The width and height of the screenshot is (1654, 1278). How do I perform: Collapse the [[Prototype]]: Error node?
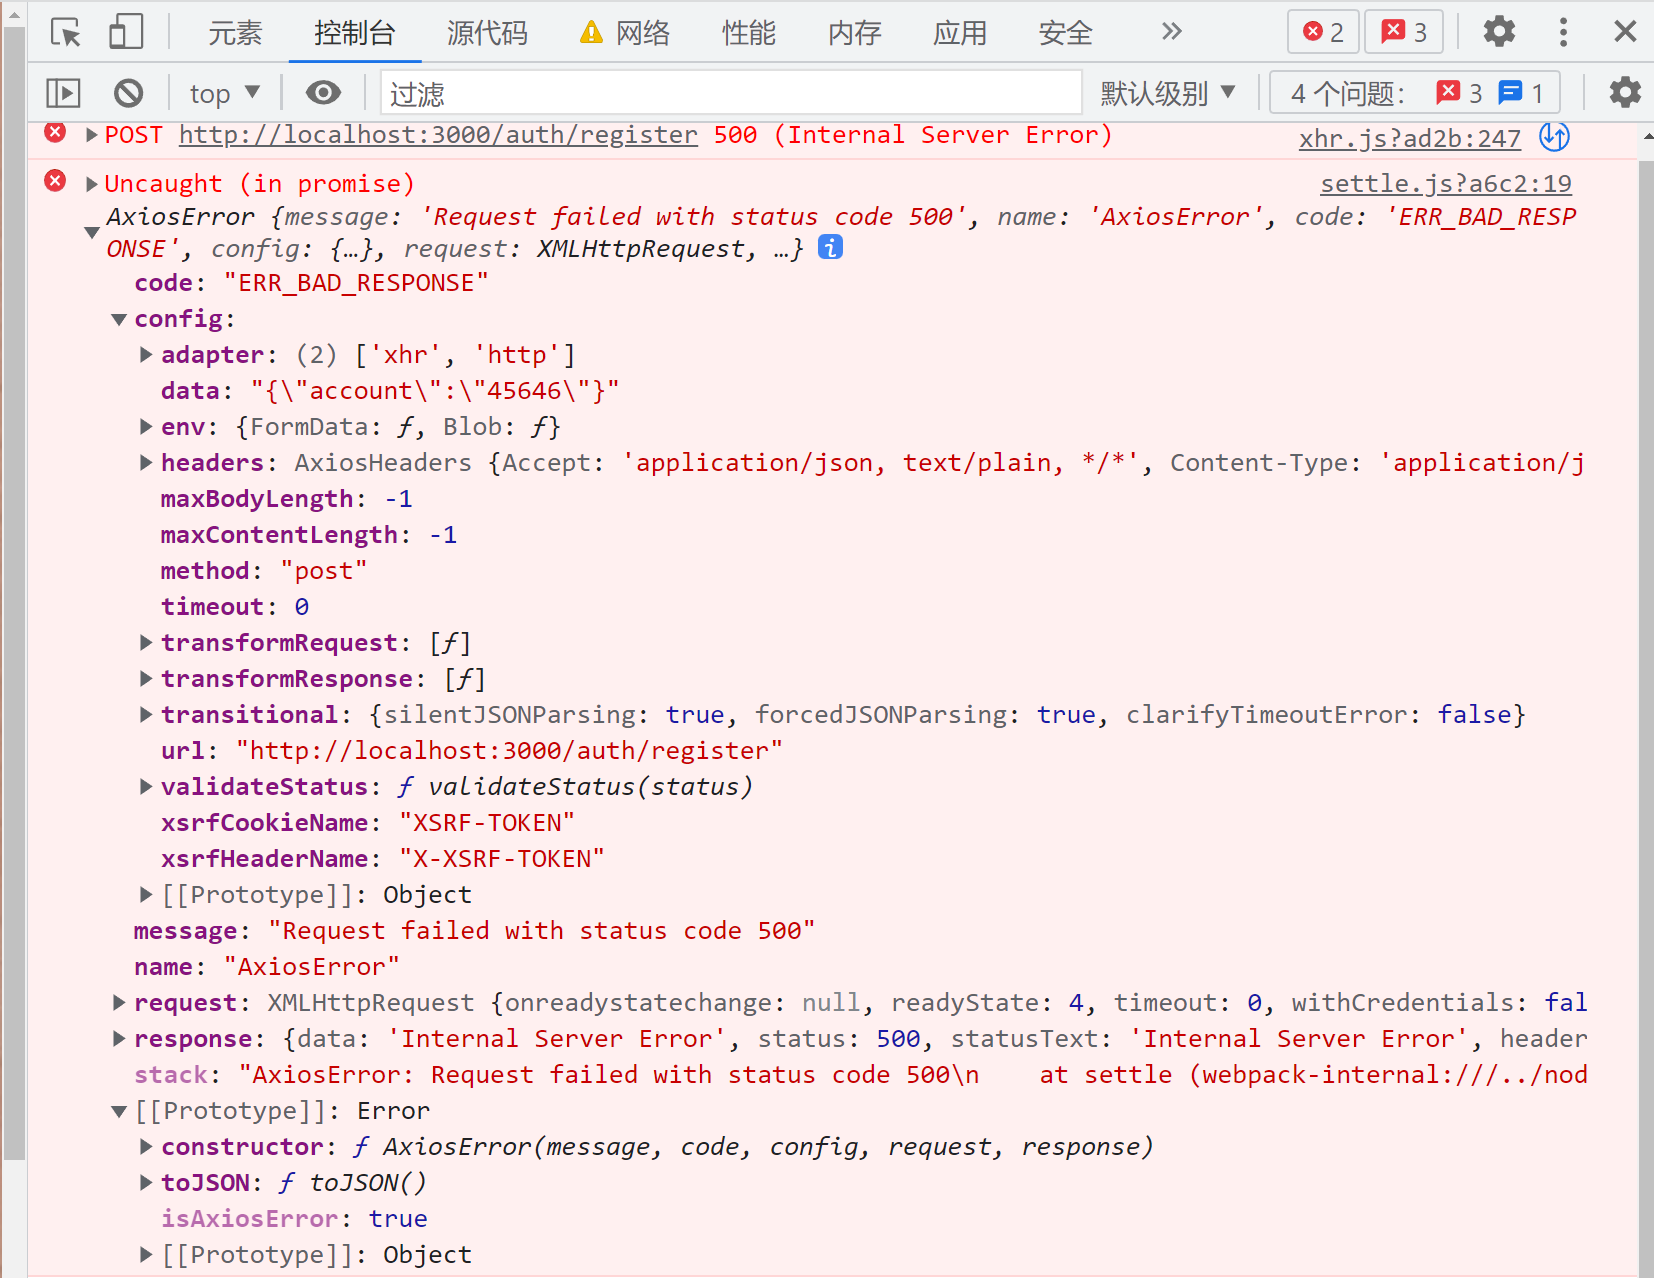click(x=119, y=1111)
